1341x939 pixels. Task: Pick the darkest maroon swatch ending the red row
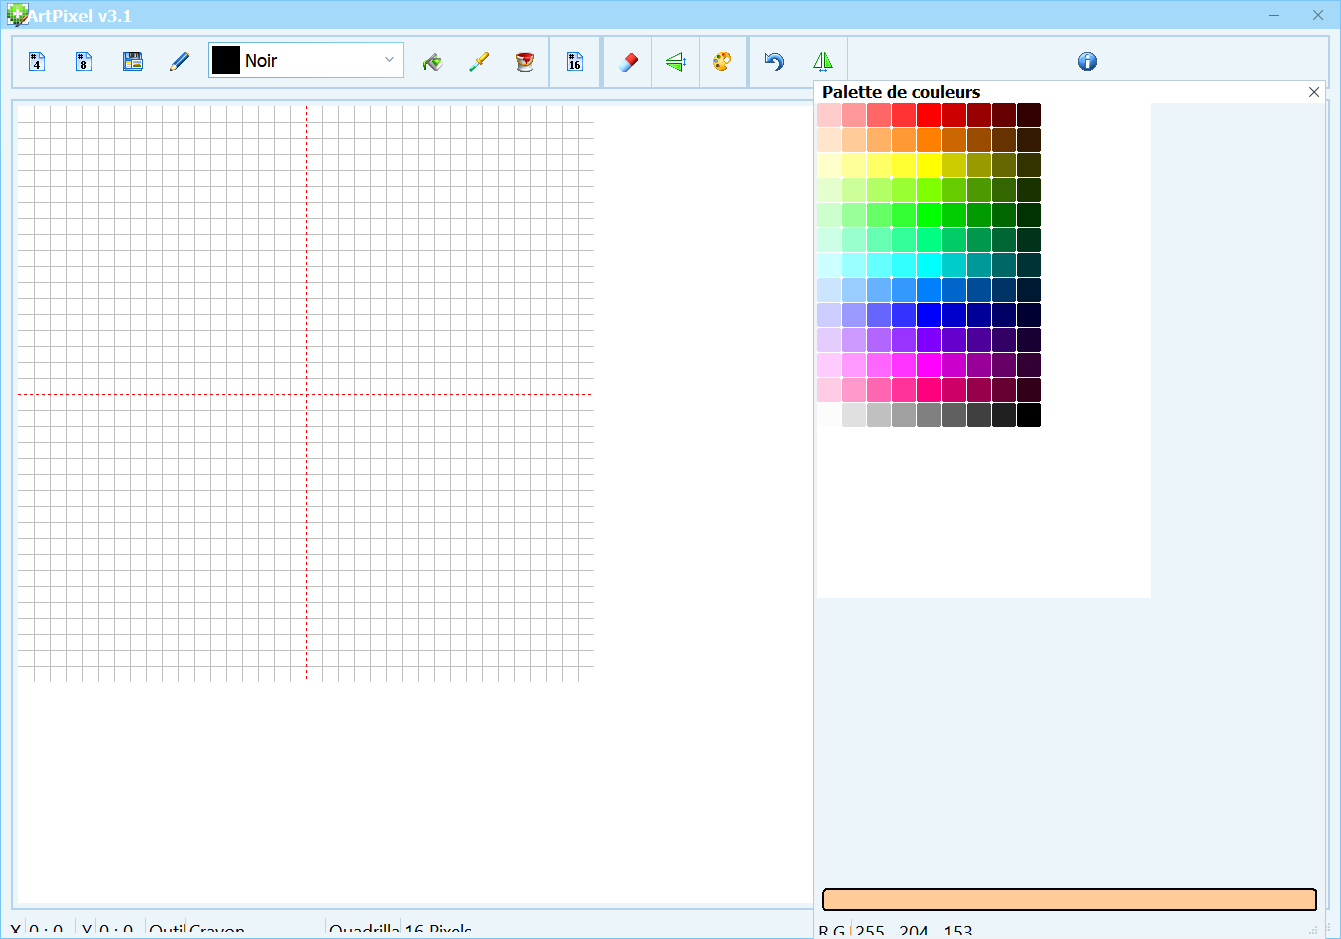click(1029, 115)
